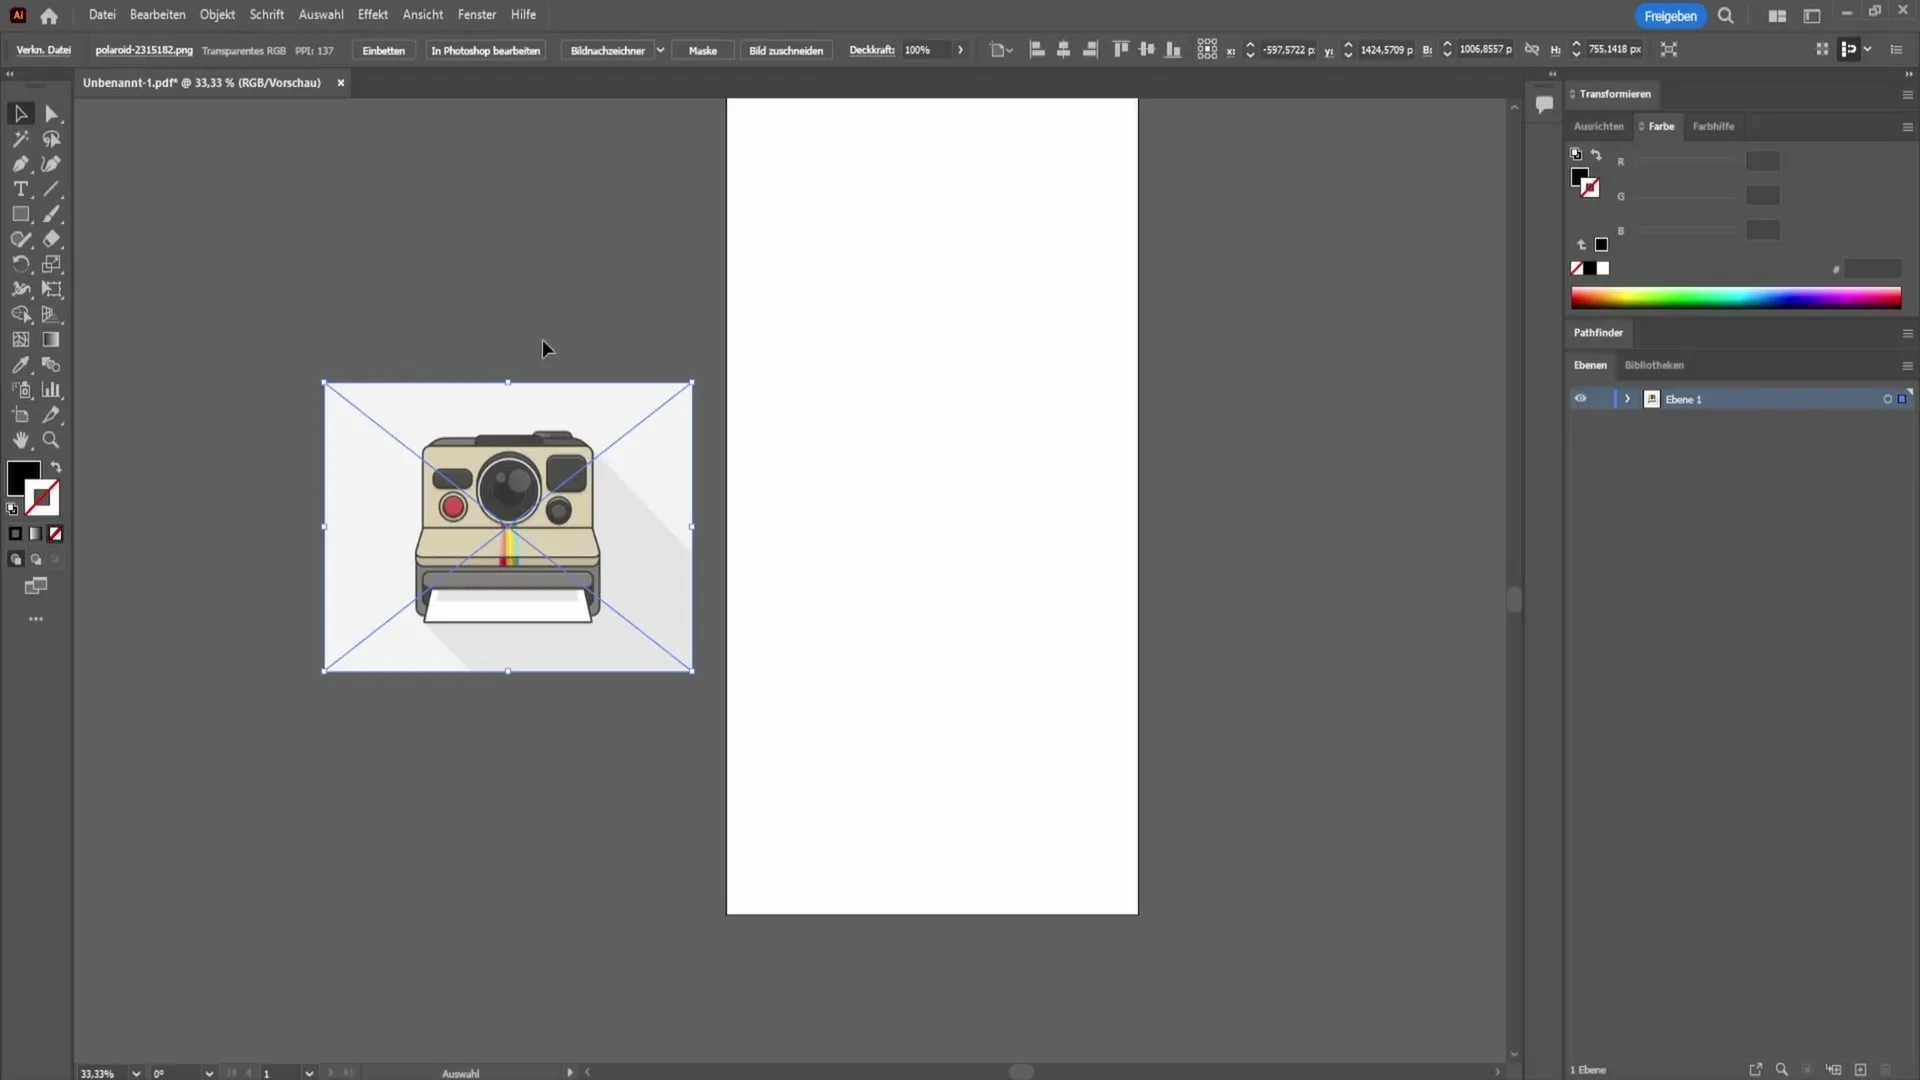
Task: Swap fill and stroke in toolbar
Action: [x=56, y=467]
